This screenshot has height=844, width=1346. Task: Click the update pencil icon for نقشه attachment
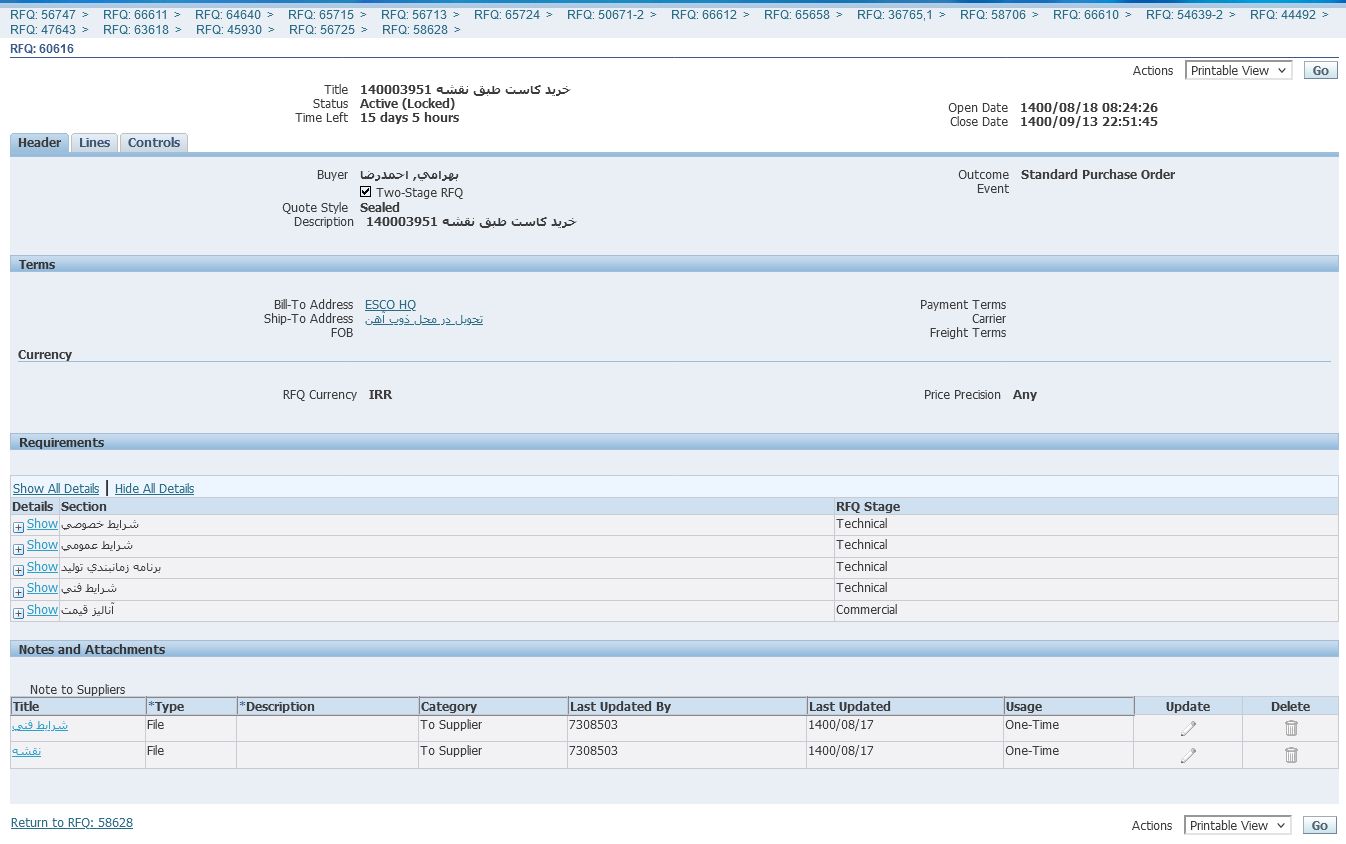click(1188, 756)
